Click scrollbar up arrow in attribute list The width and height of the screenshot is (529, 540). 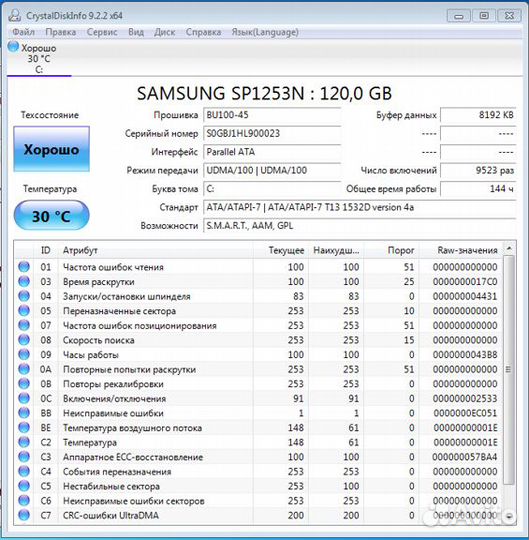[x=509, y=248]
